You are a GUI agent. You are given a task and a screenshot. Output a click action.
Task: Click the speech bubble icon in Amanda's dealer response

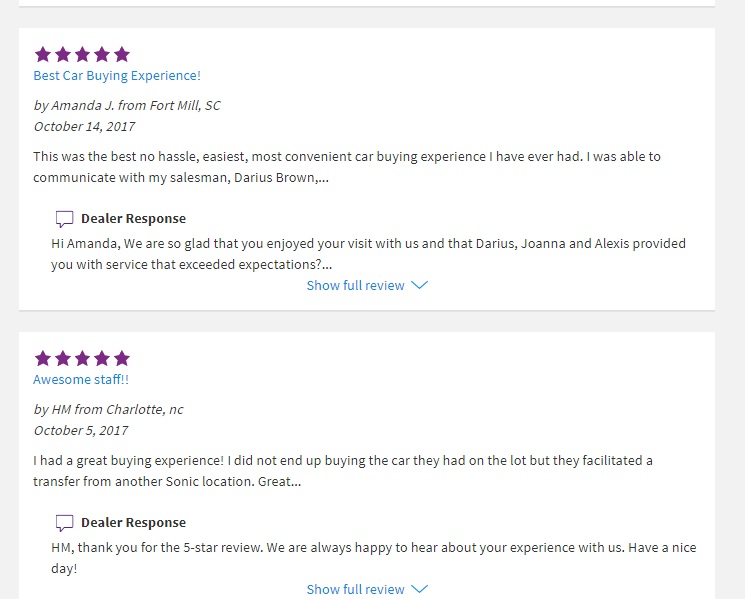(x=65, y=219)
